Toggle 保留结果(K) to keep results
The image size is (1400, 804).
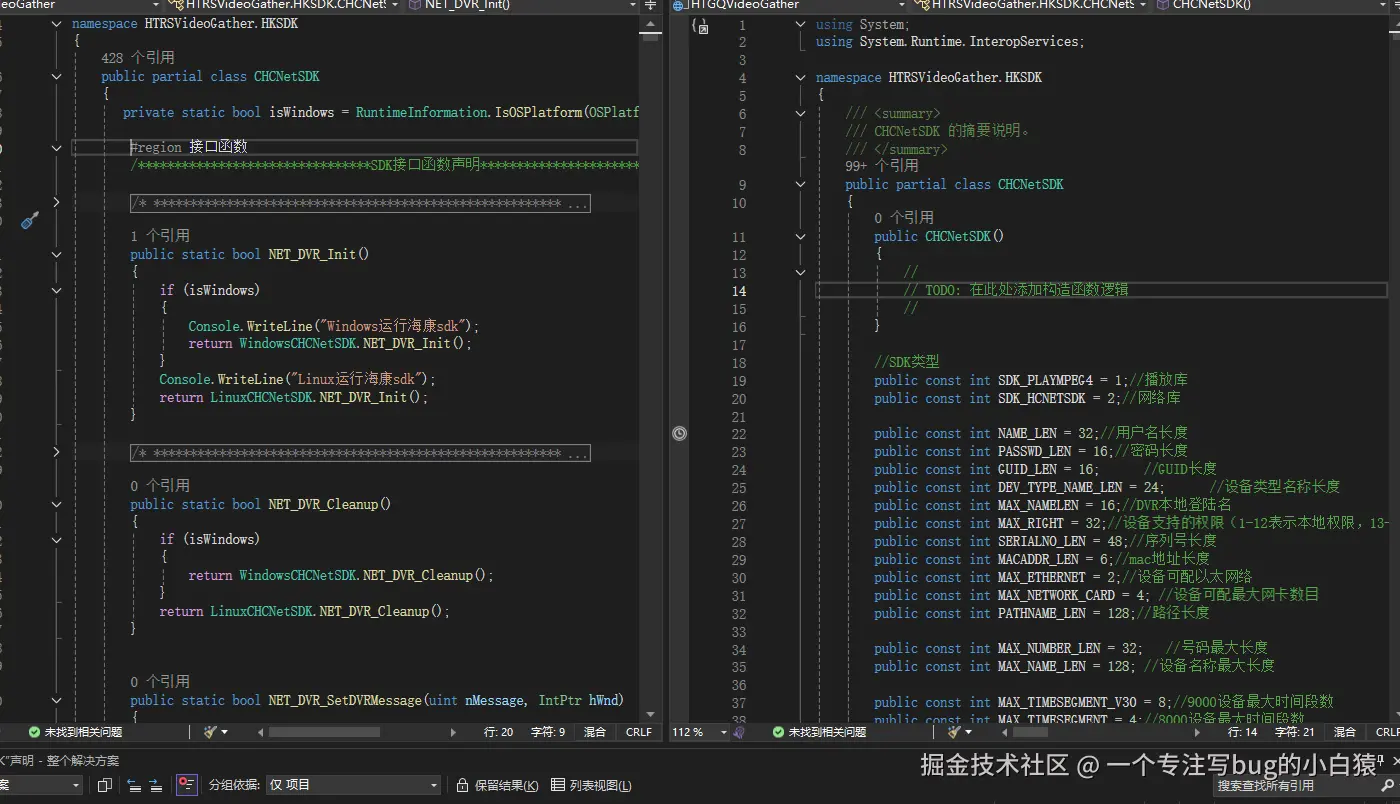click(498, 785)
